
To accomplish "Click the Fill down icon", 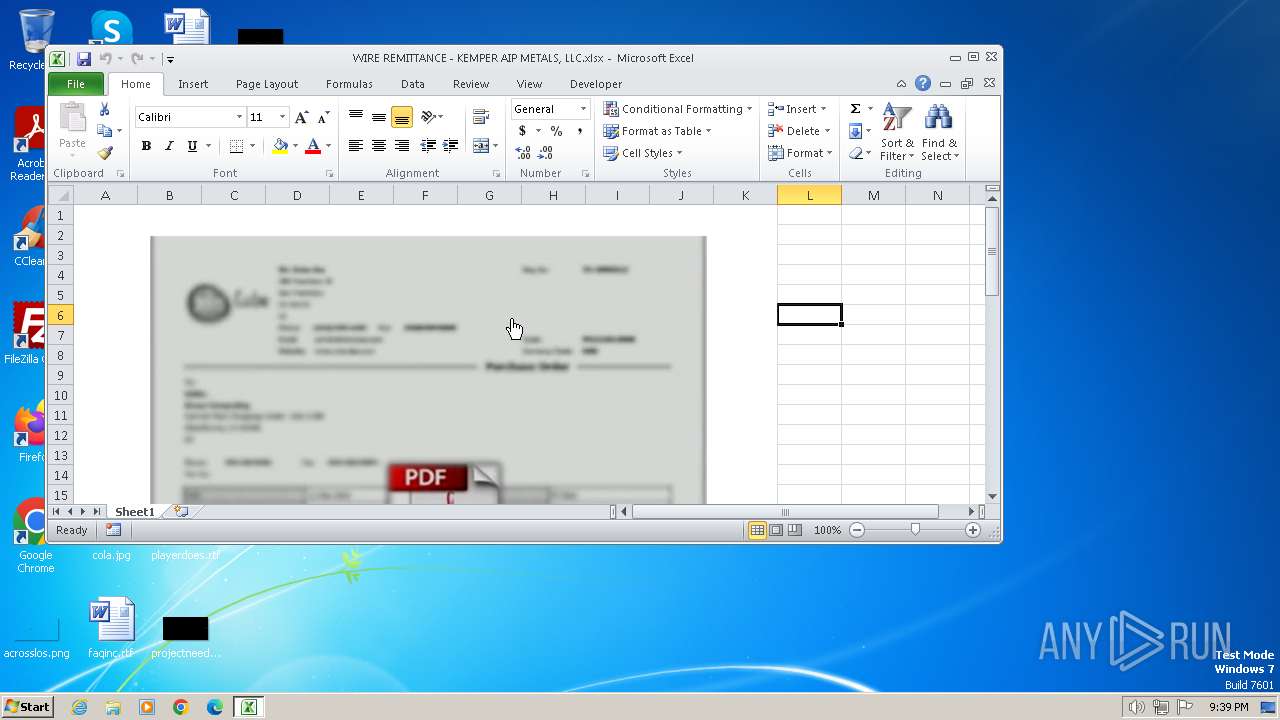I will click(855, 131).
